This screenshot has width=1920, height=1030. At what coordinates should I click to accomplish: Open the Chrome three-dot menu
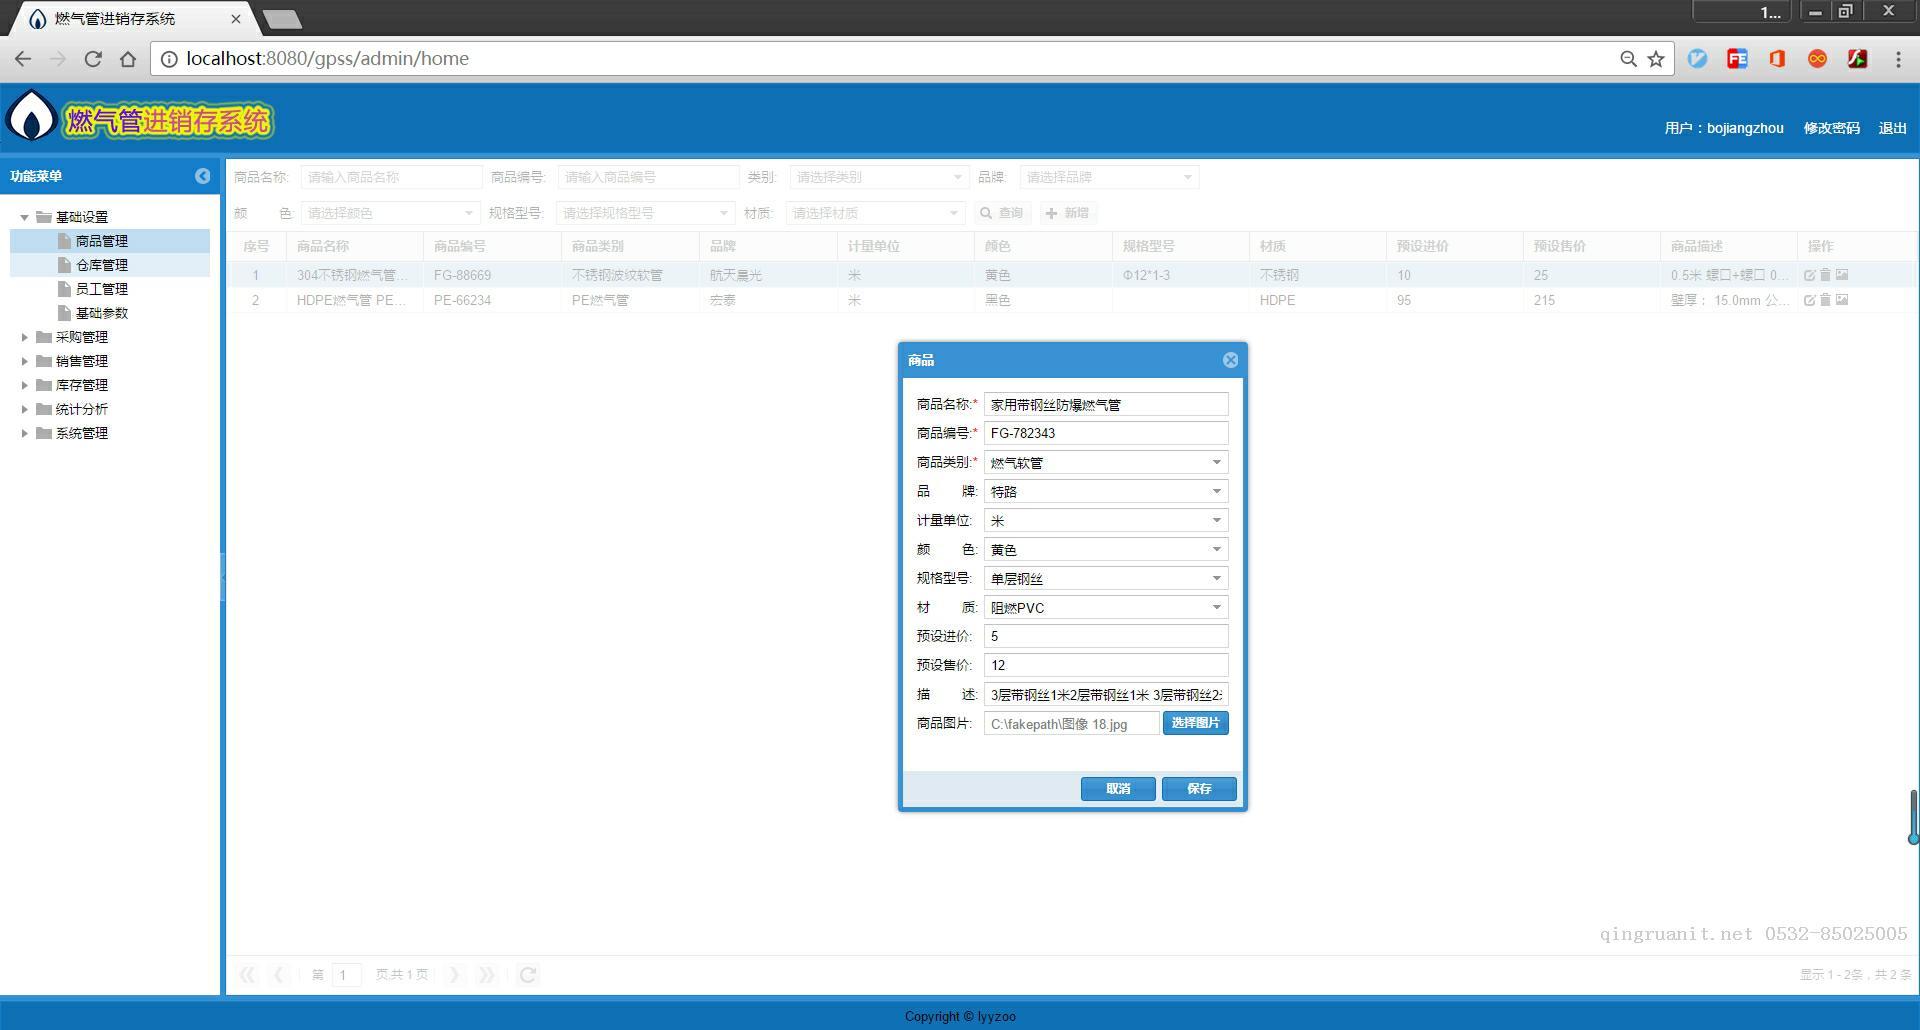click(1898, 59)
